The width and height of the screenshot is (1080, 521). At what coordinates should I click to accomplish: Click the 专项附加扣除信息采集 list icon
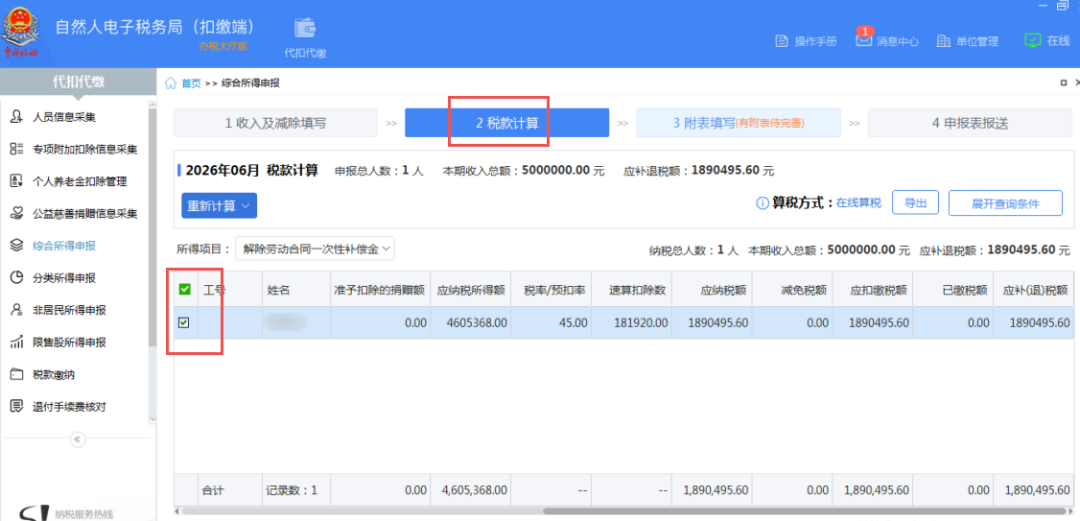tap(17, 149)
